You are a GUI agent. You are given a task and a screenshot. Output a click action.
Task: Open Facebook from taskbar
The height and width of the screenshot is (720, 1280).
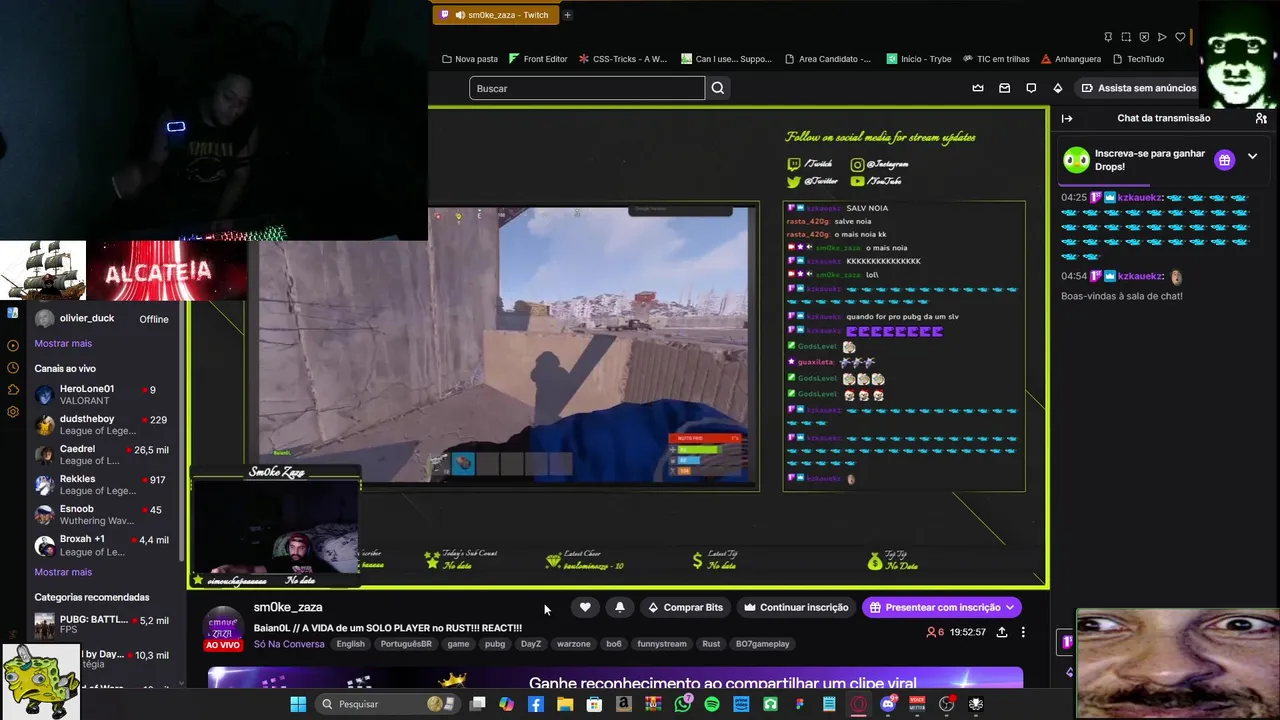tap(536, 704)
